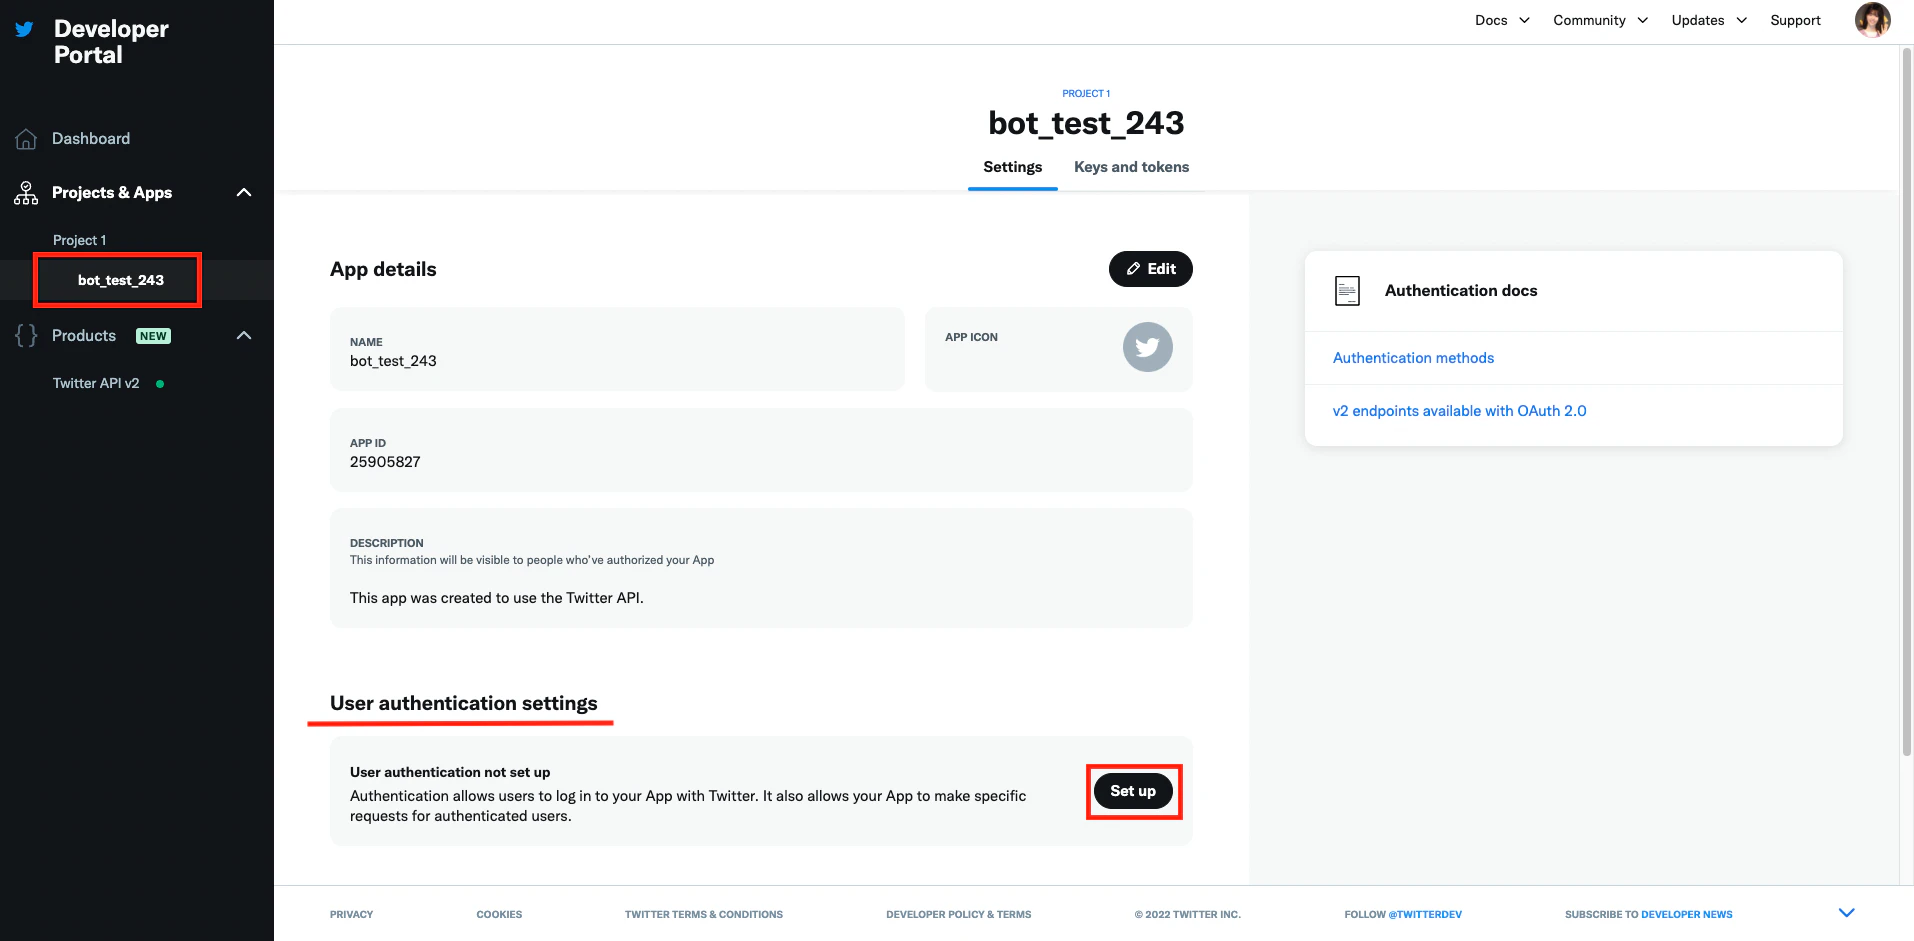Click the Developer Portal title
The image size is (1914, 941).
click(111, 42)
